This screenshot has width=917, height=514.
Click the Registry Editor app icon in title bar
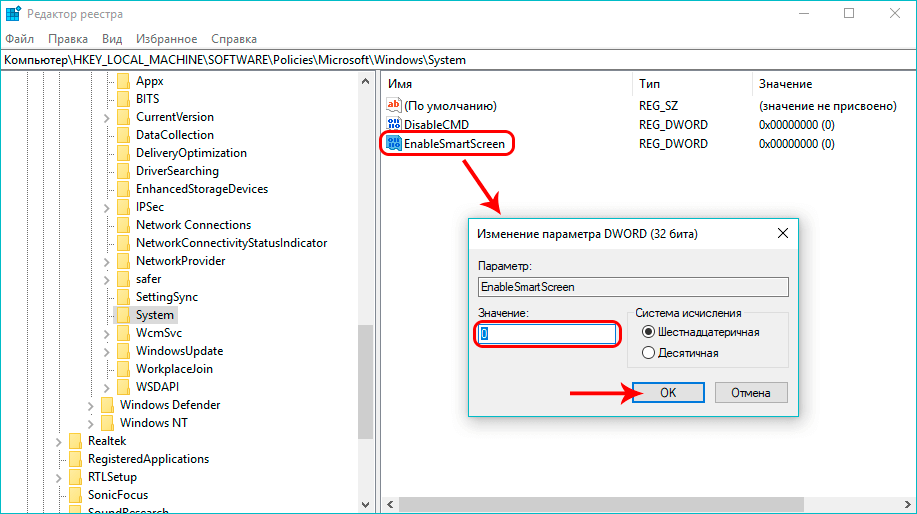[13, 13]
